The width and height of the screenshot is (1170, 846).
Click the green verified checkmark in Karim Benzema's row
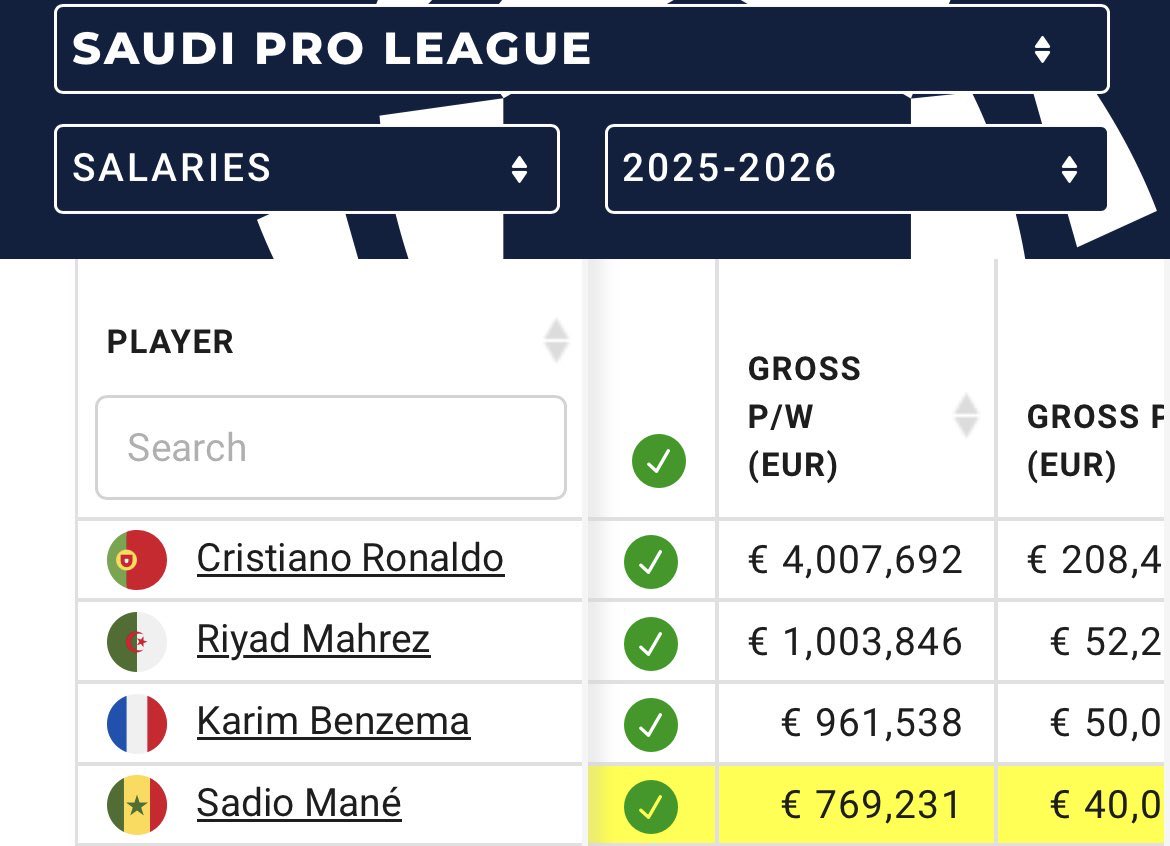[650, 724]
